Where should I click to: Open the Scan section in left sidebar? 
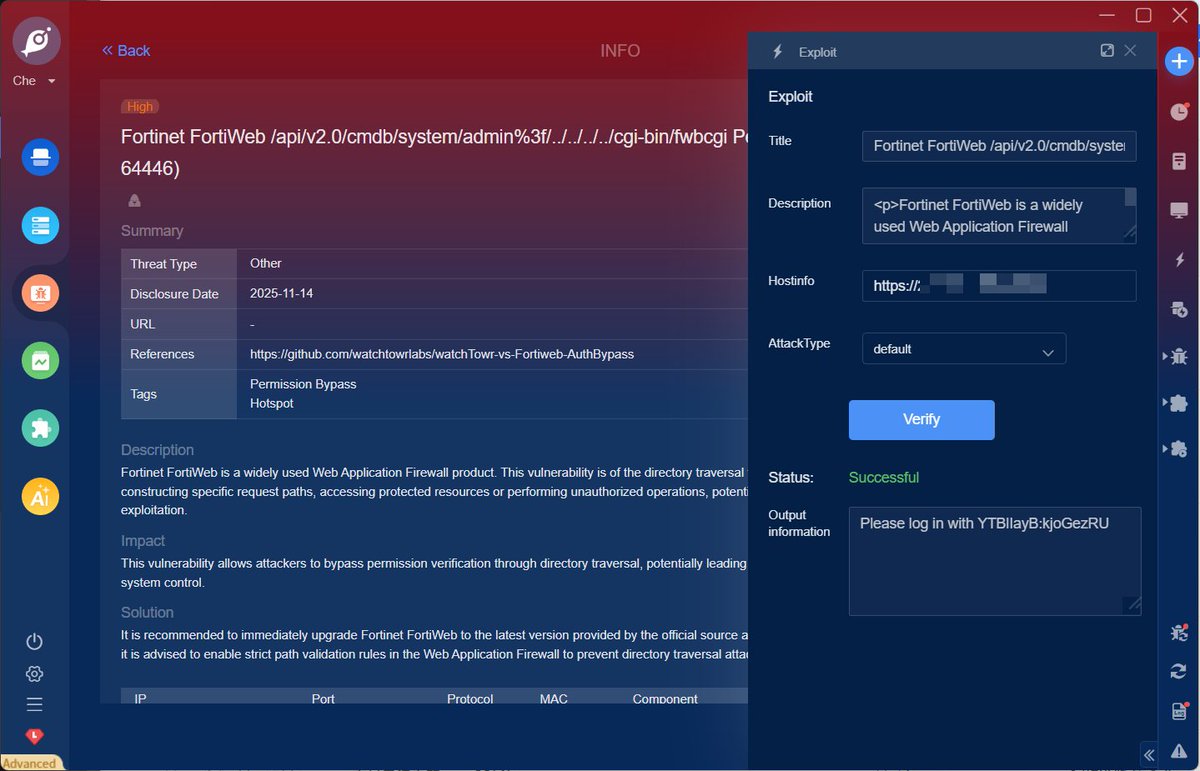click(41, 157)
